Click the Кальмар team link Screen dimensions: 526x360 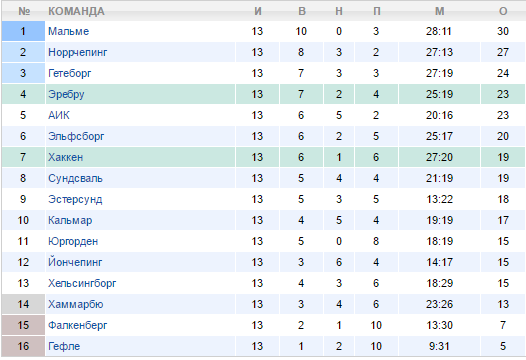pyautogui.click(x=70, y=220)
